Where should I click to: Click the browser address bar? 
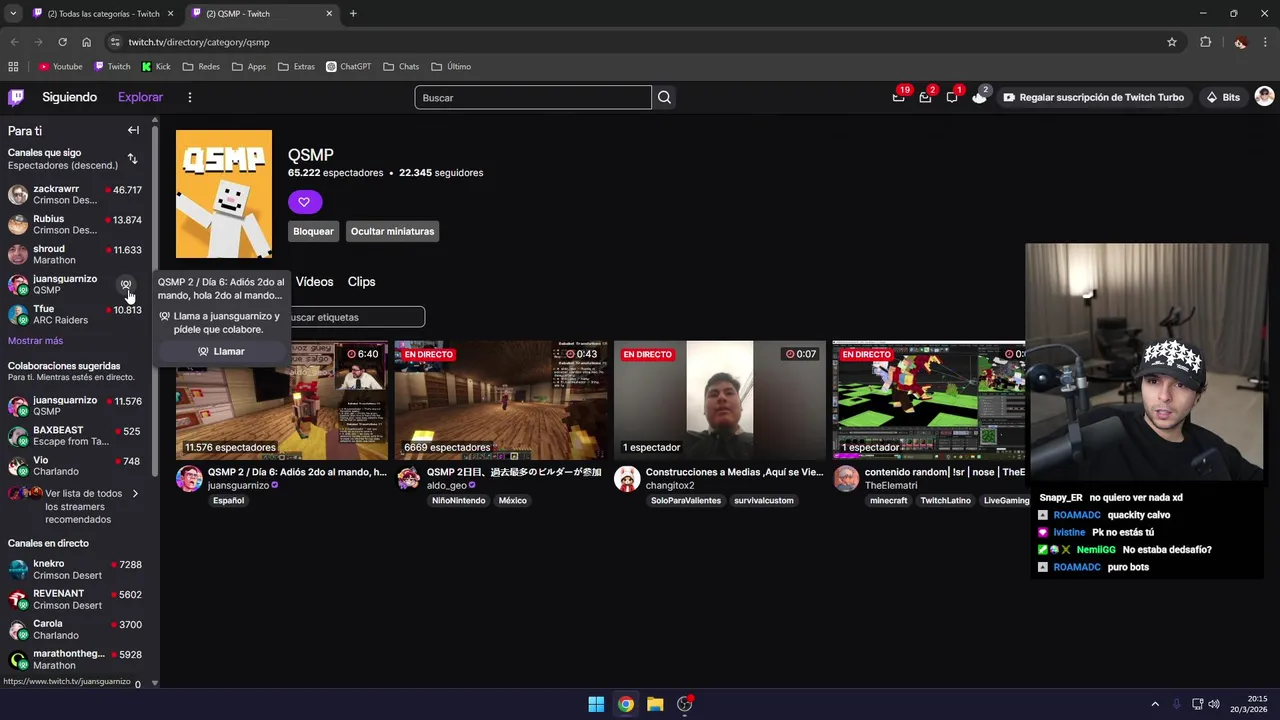(640, 42)
